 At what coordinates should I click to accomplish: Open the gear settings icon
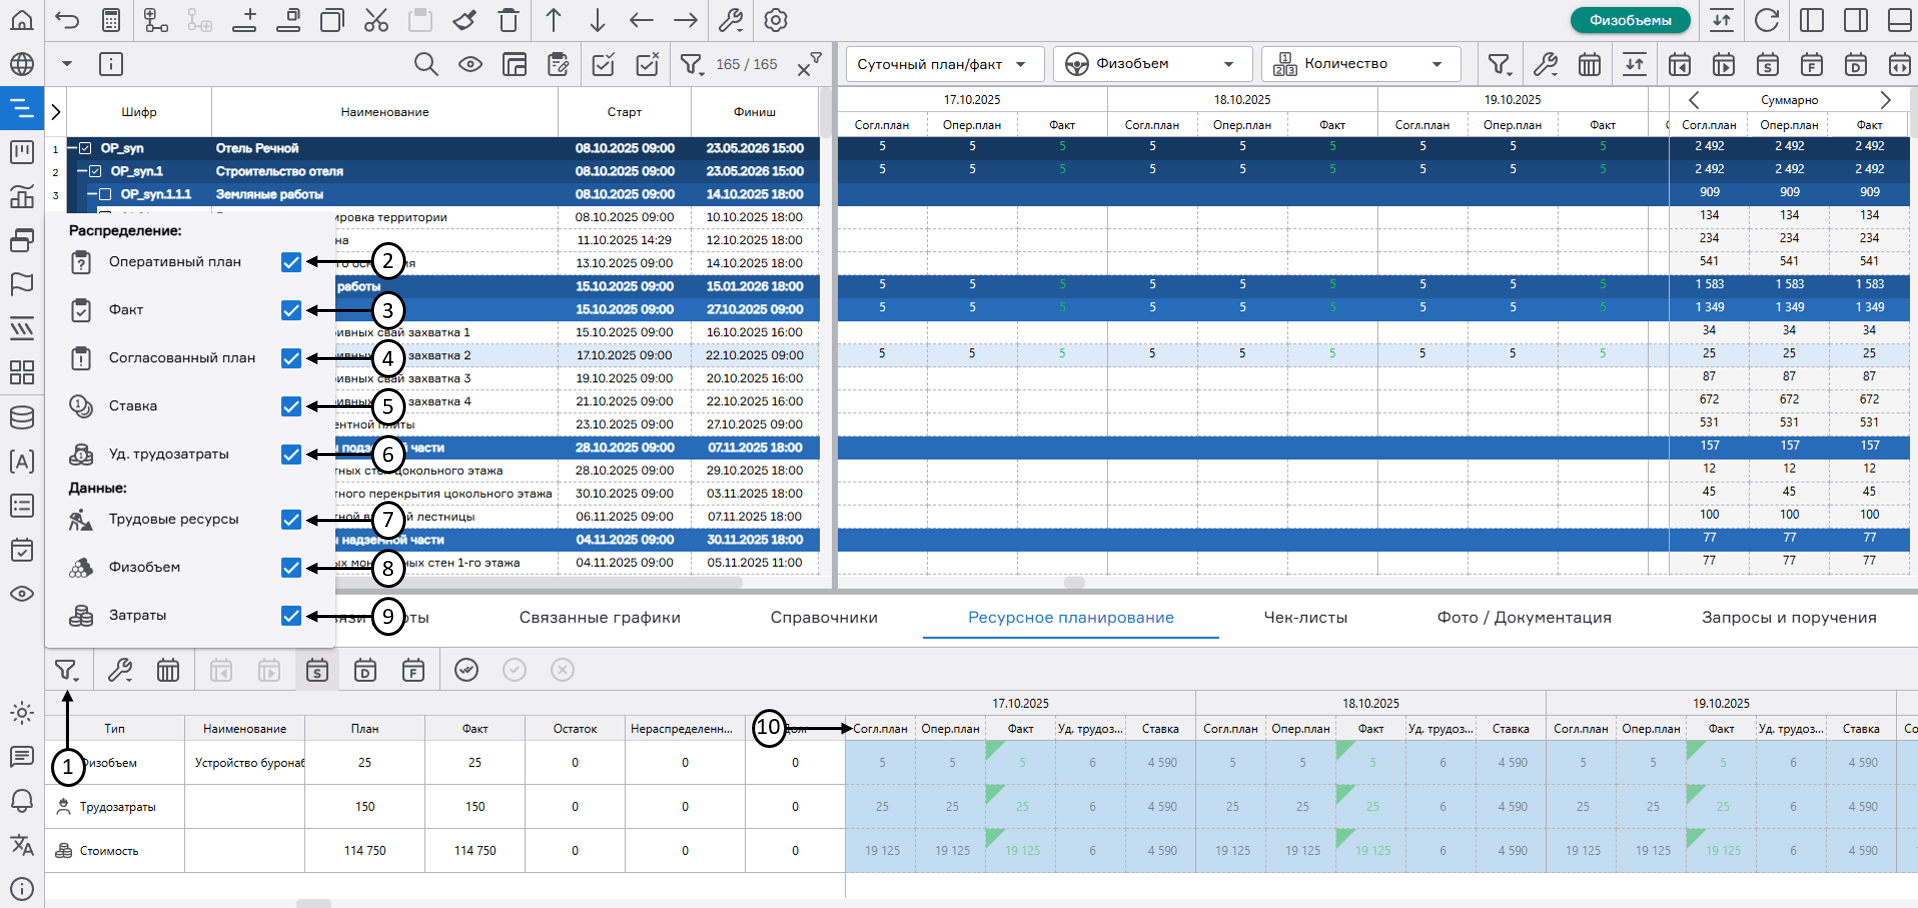click(x=775, y=20)
